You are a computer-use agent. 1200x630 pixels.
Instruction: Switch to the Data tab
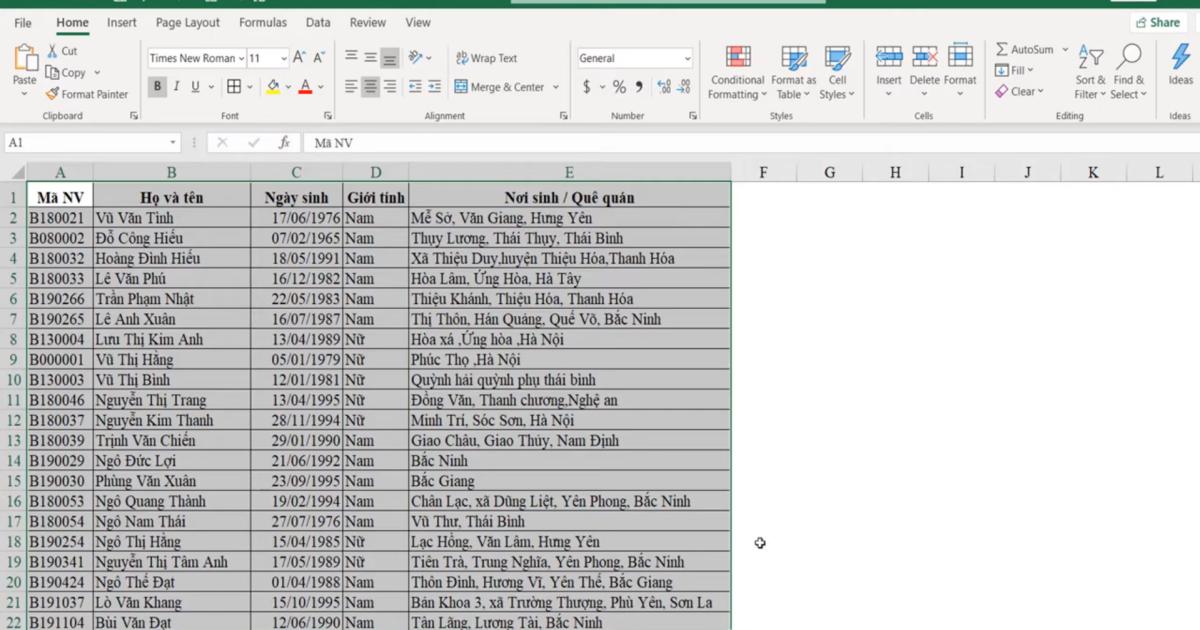coord(318,22)
